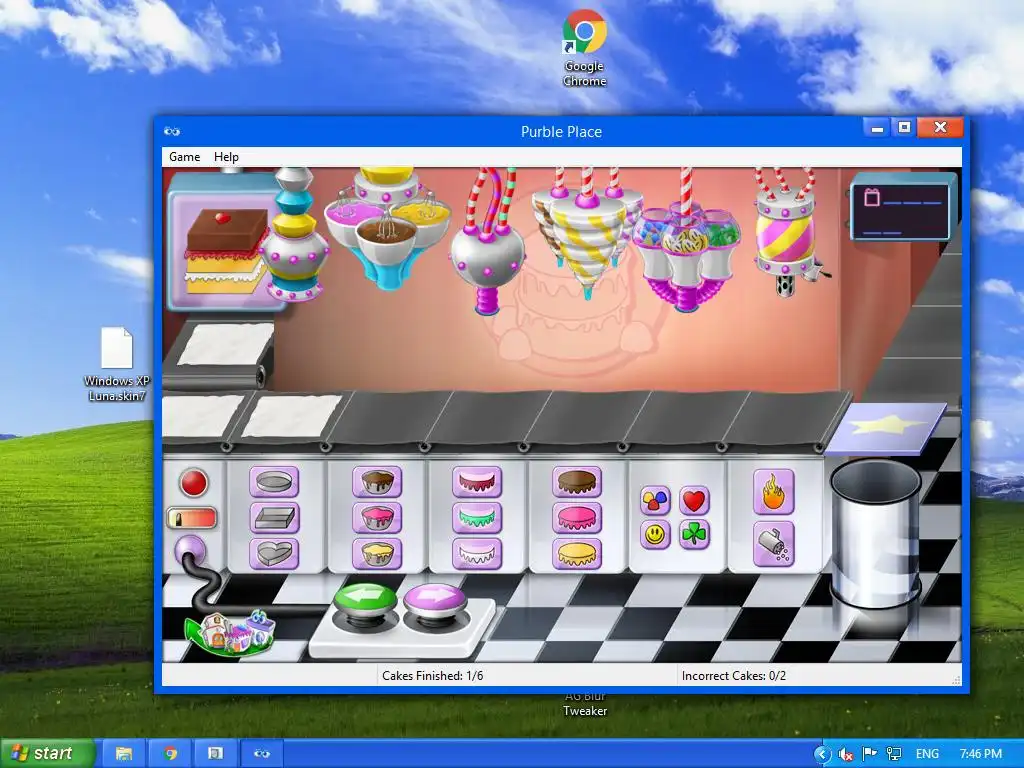Open the third taskbar app icon
The height and width of the screenshot is (768, 1024).
tap(215, 754)
